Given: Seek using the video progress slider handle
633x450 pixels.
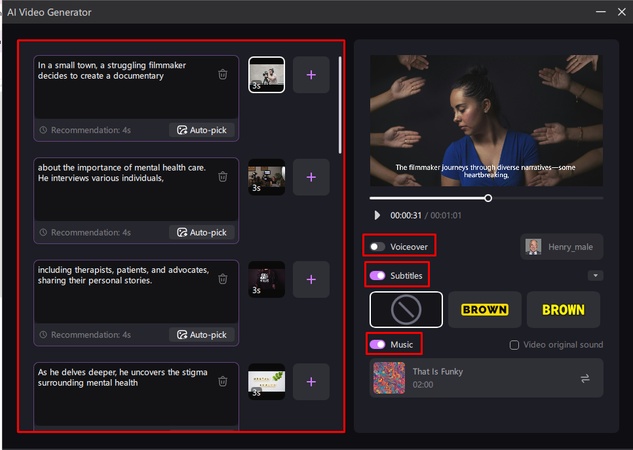Looking at the screenshot, I should [x=488, y=198].
